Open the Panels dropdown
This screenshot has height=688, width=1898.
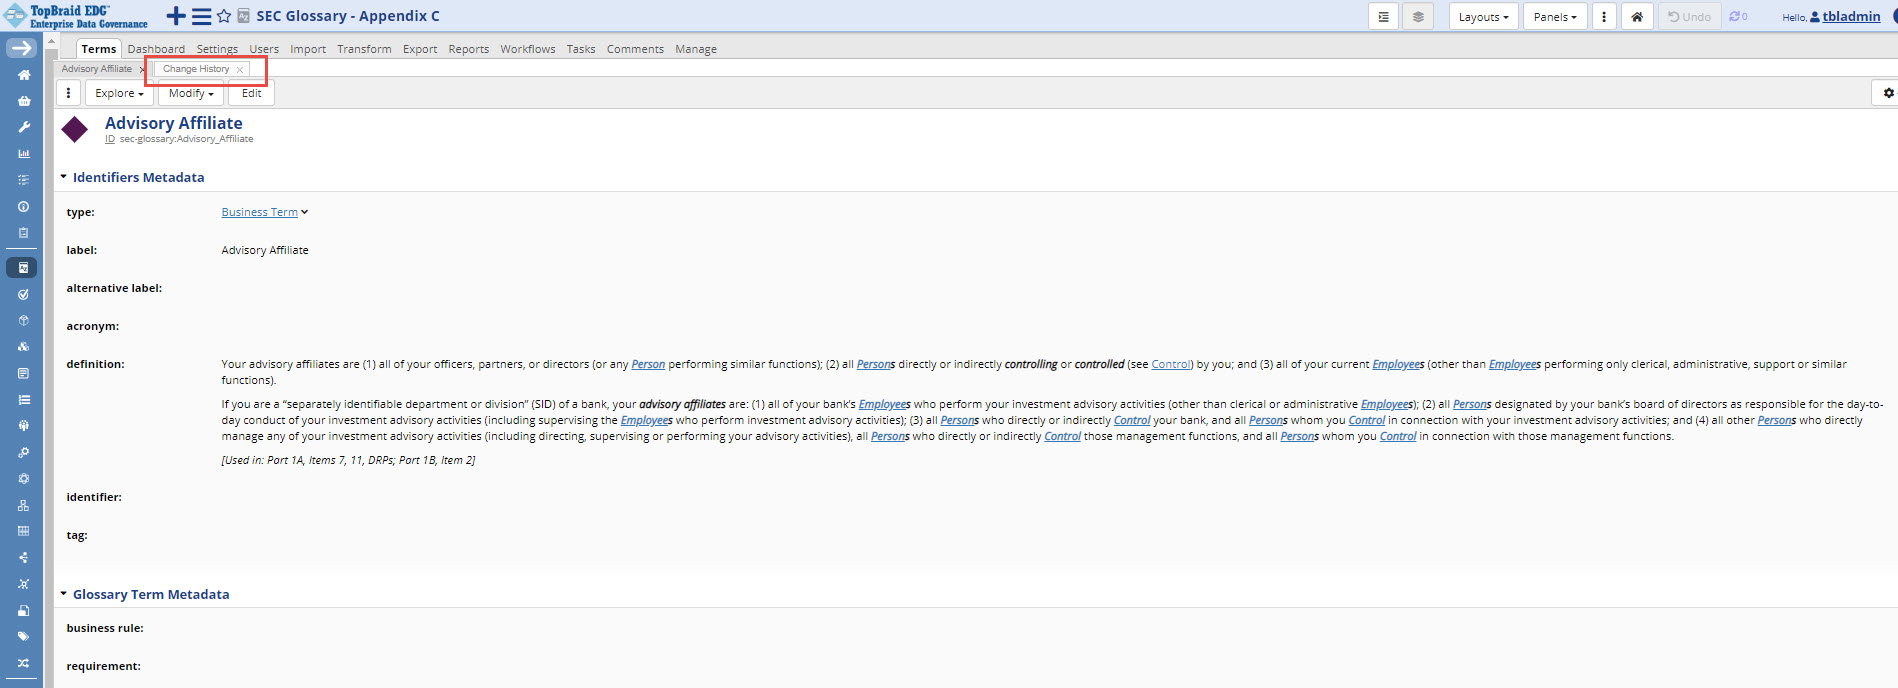tap(1555, 17)
